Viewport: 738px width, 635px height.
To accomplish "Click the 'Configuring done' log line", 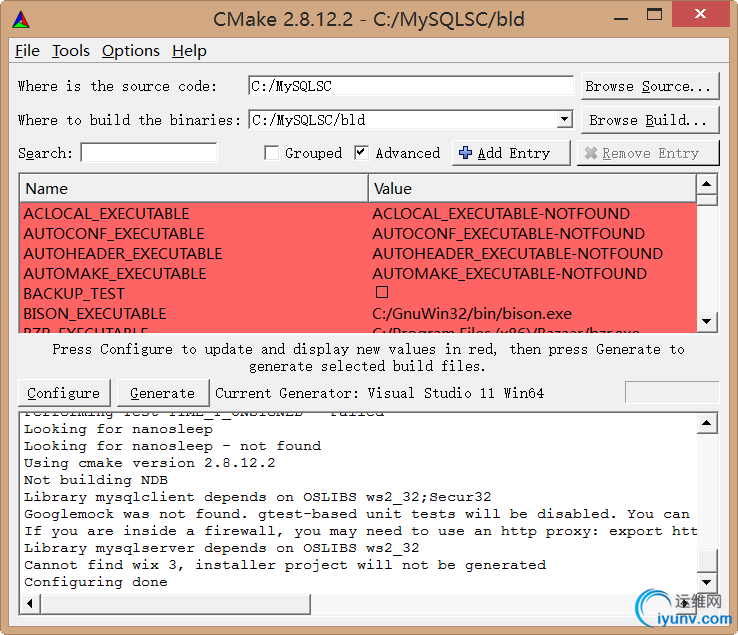I will tap(96, 582).
